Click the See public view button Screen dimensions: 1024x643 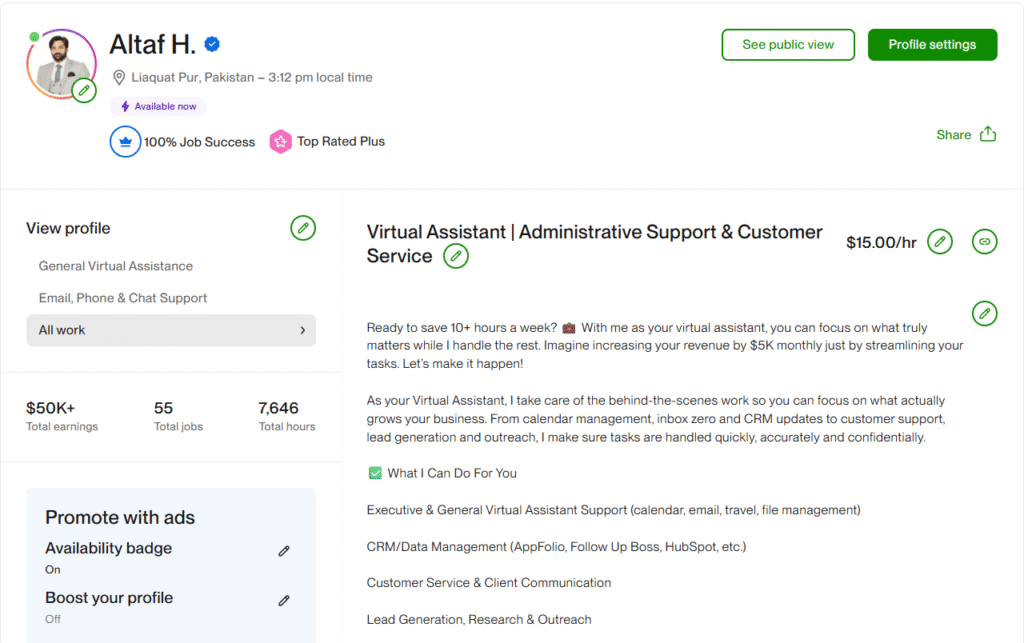pos(788,45)
